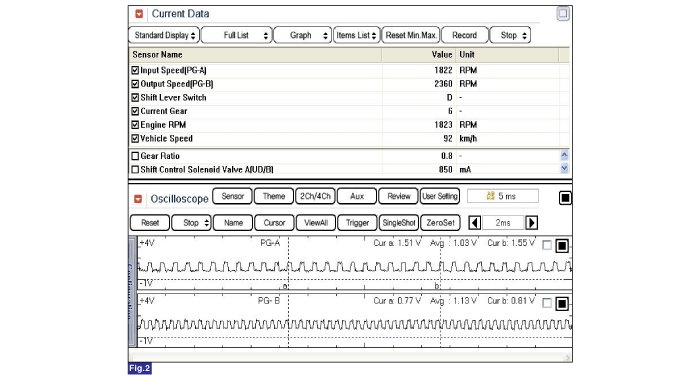Expand the Graph dropdown
The width and height of the screenshot is (700, 376).
click(302, 35)
